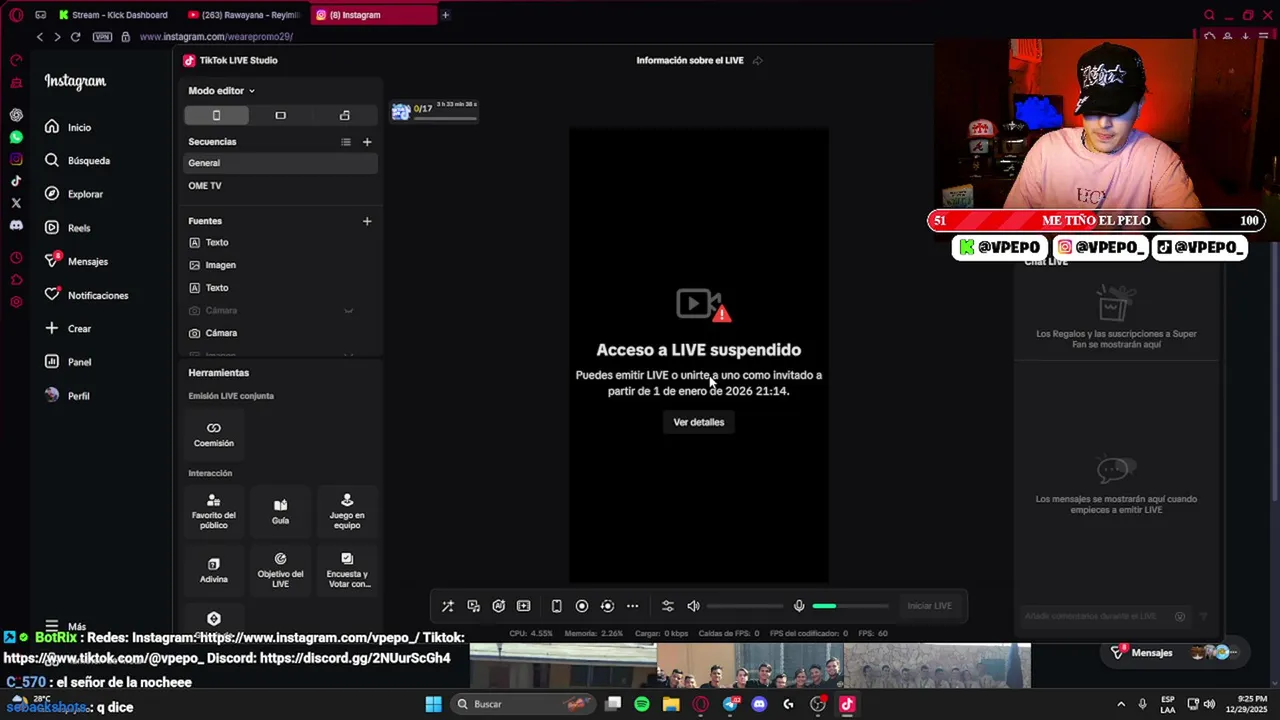Screen dimensions: 1280x720
Task: Open the Coemisión tool
Action: (x=214, y=434)
